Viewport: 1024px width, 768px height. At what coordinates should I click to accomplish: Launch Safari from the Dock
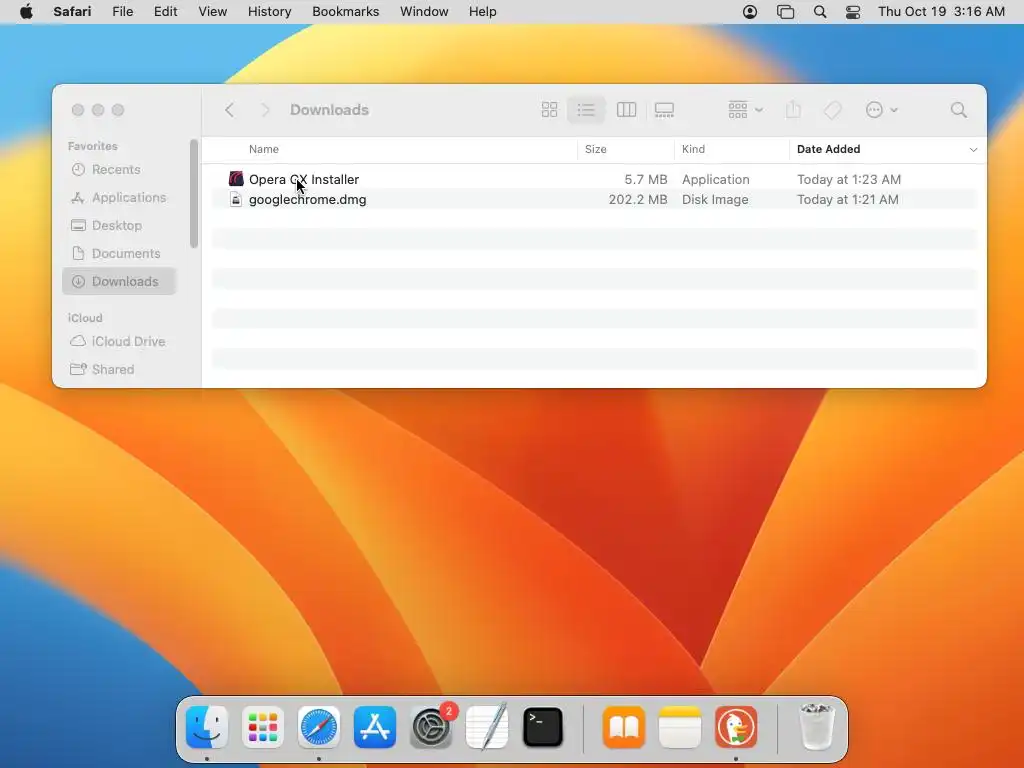click(x=319, y=727)
